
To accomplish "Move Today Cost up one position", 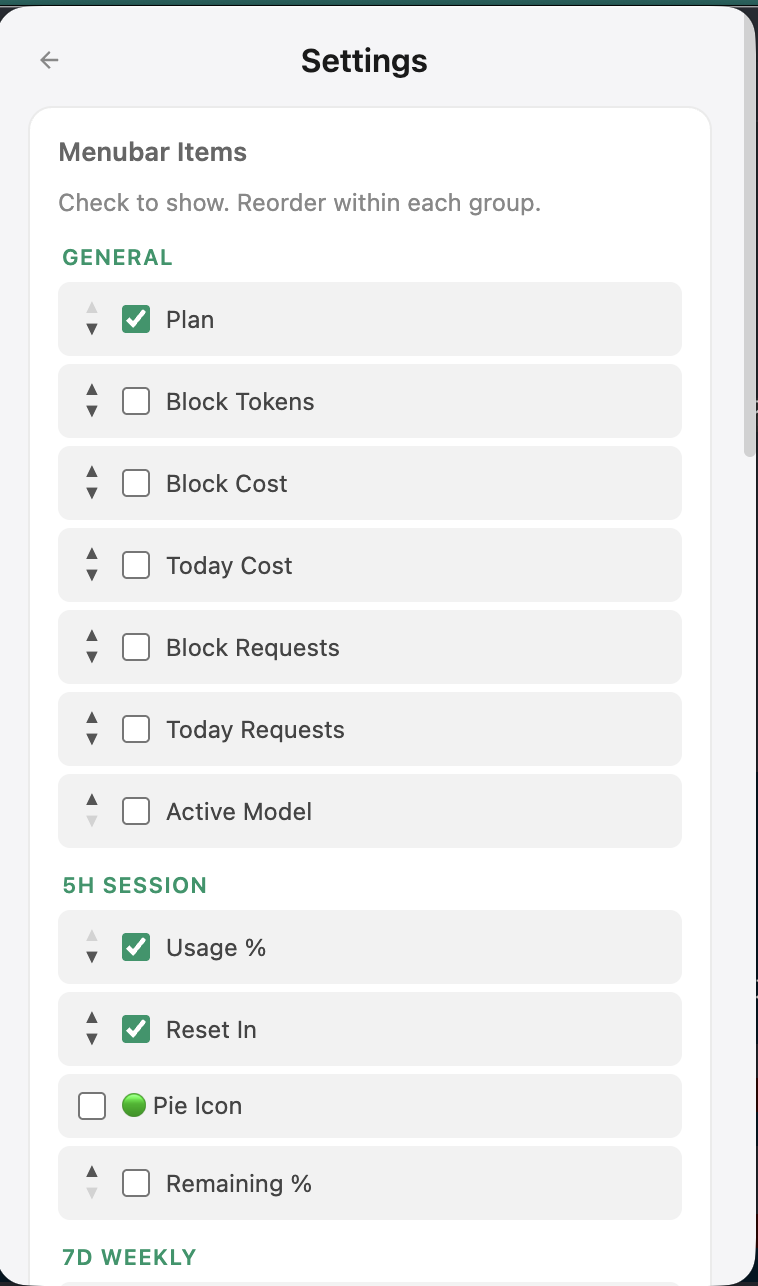I will click(x=92, y=554).
